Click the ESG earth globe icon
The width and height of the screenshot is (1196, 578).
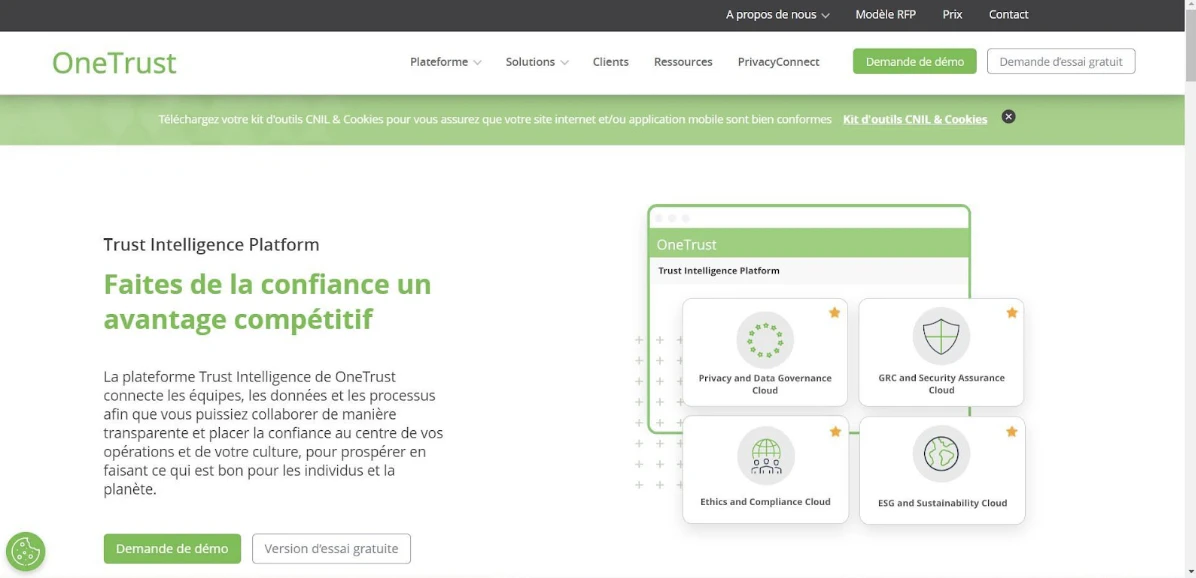tap(940, 454)
